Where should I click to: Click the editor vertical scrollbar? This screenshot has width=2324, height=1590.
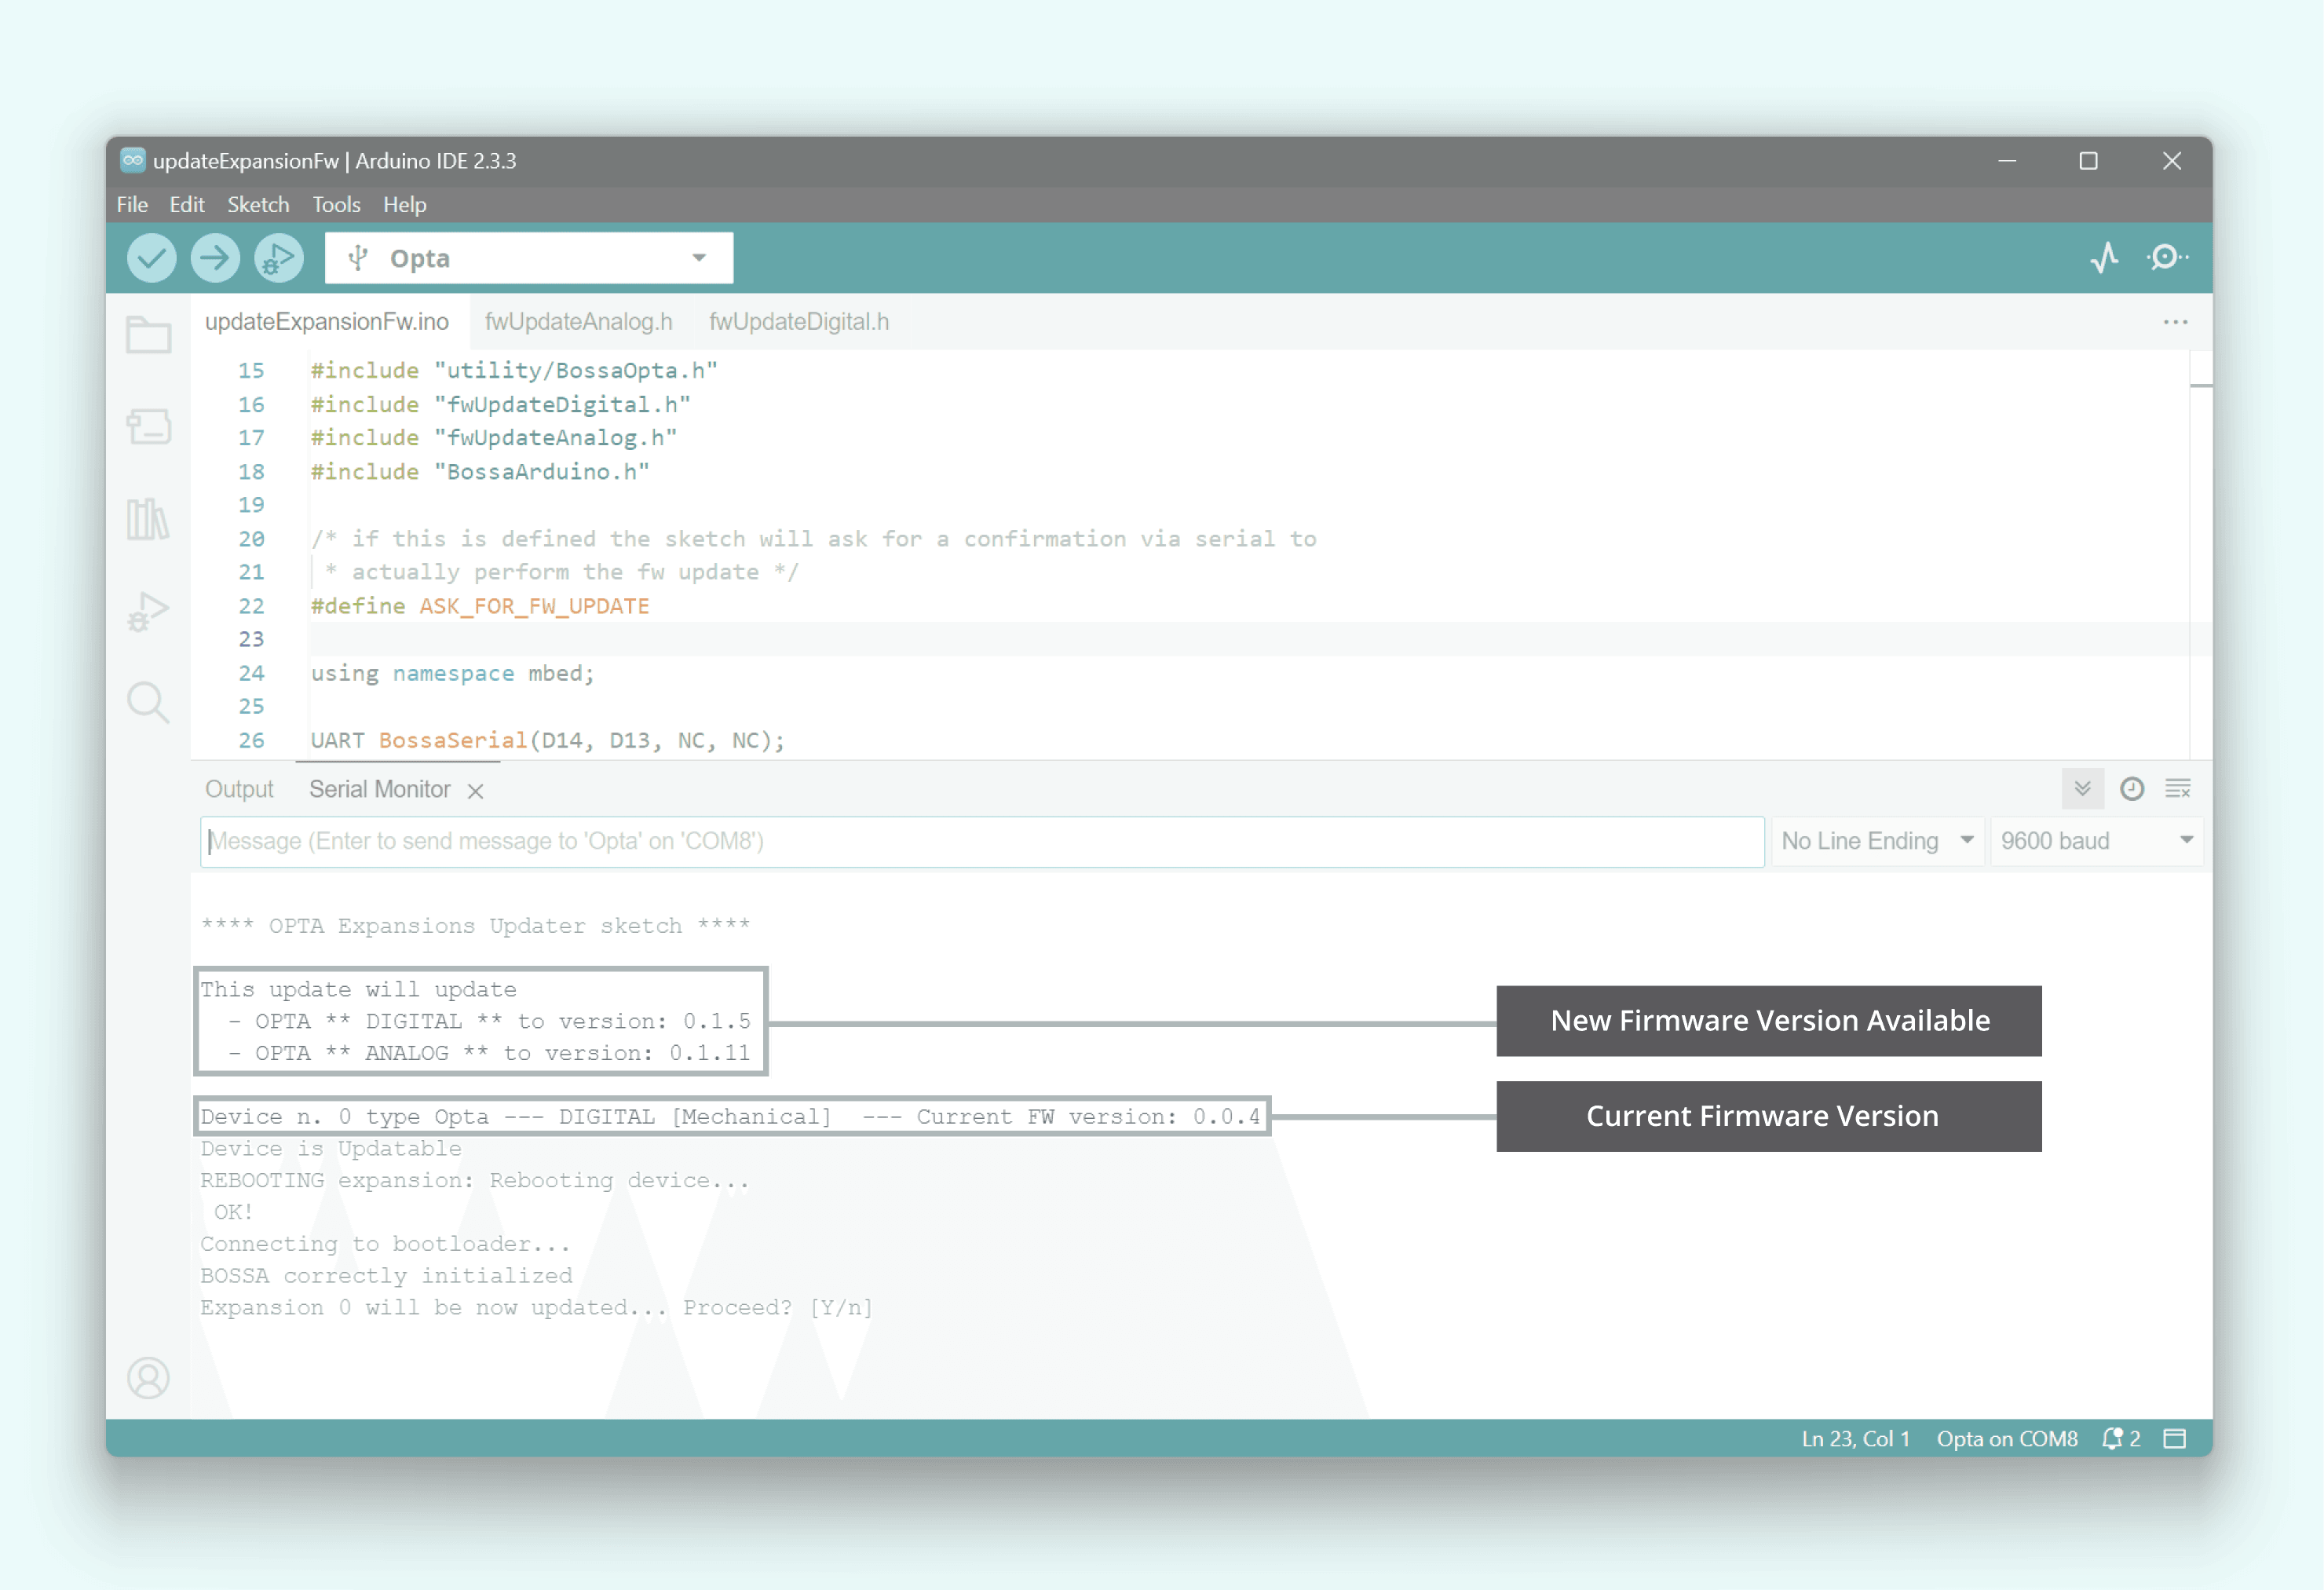tap(2200, 555)
